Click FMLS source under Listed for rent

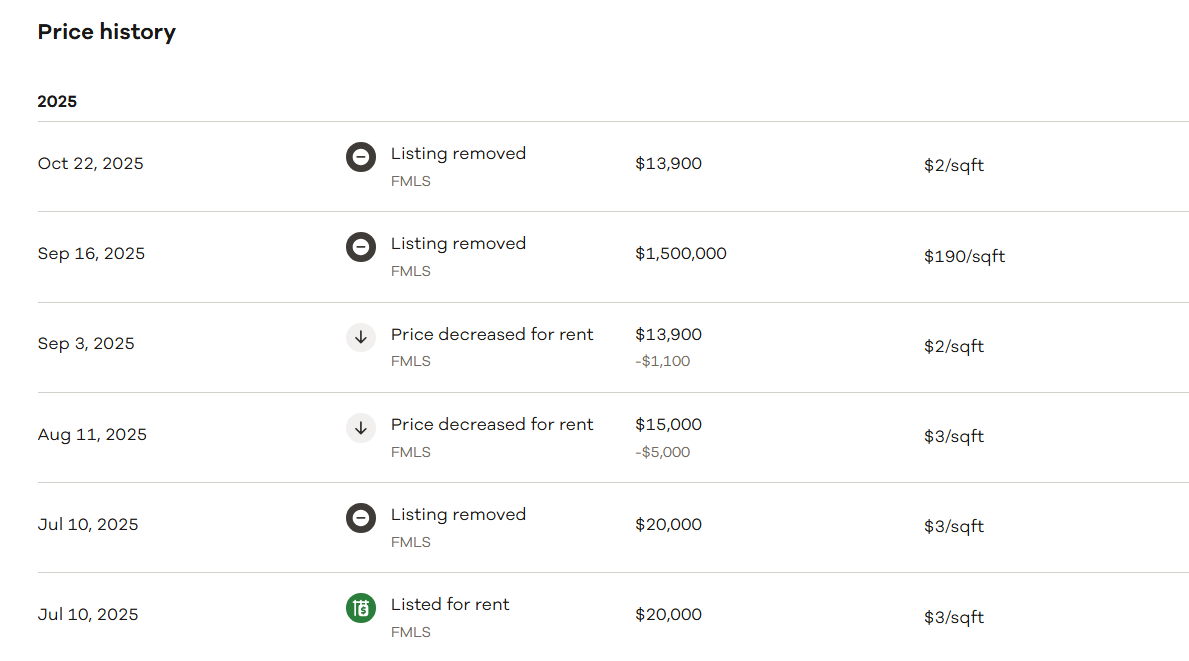point(410,632)
